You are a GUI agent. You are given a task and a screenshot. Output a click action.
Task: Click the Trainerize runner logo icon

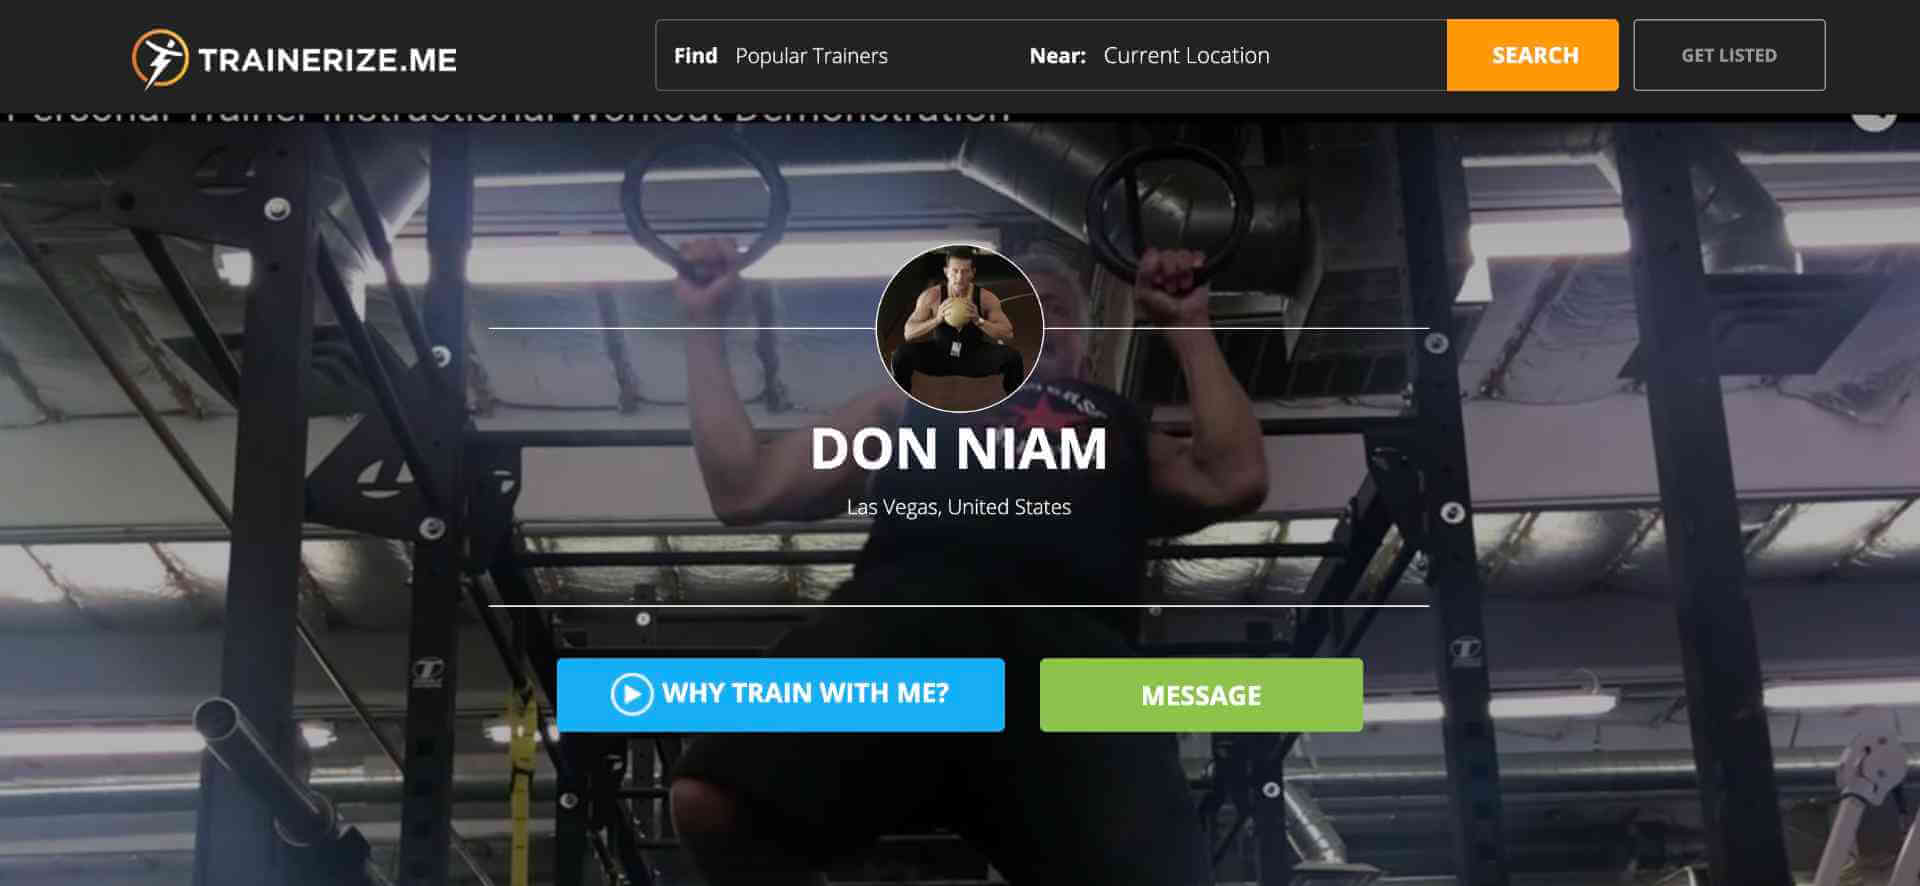pyautogui.click(x=160, y=59)
